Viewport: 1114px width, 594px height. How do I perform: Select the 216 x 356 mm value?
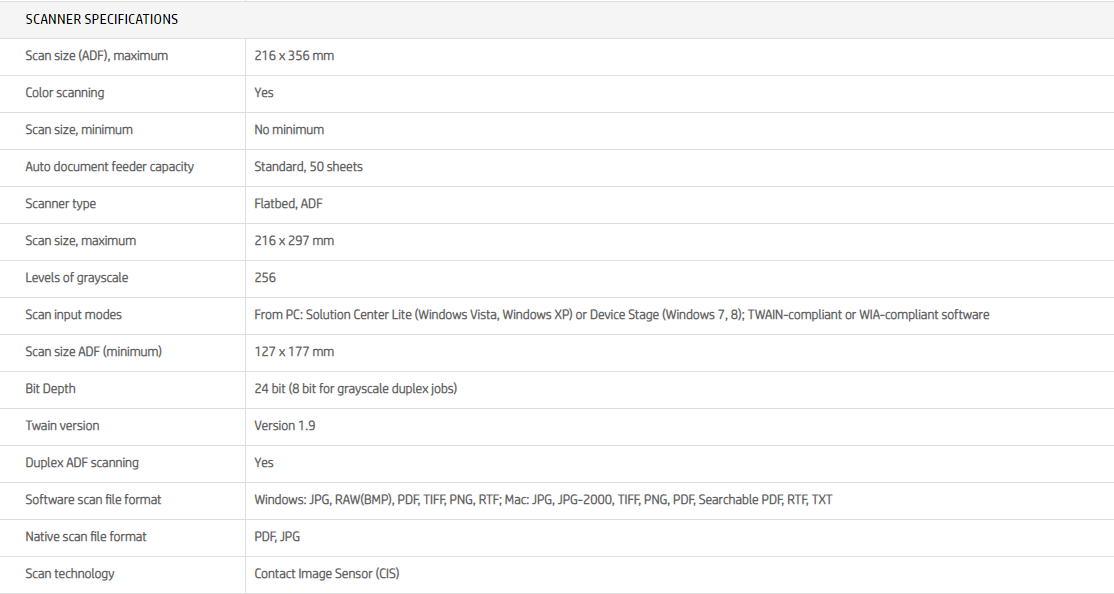294,56
